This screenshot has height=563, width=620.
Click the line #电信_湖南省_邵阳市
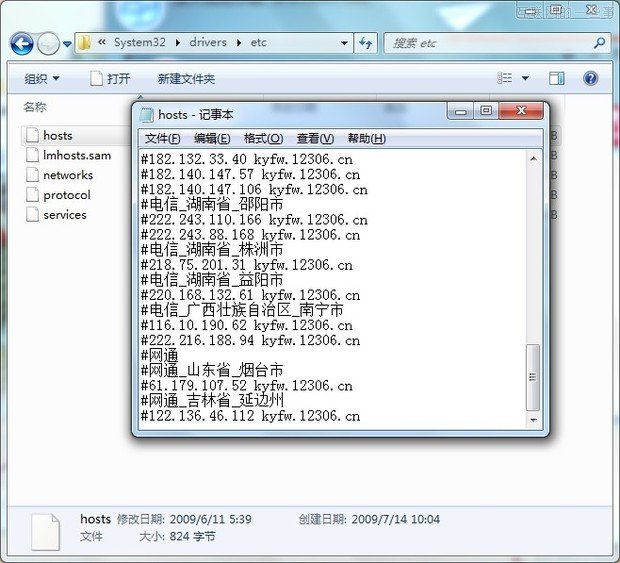click(212, 204)
